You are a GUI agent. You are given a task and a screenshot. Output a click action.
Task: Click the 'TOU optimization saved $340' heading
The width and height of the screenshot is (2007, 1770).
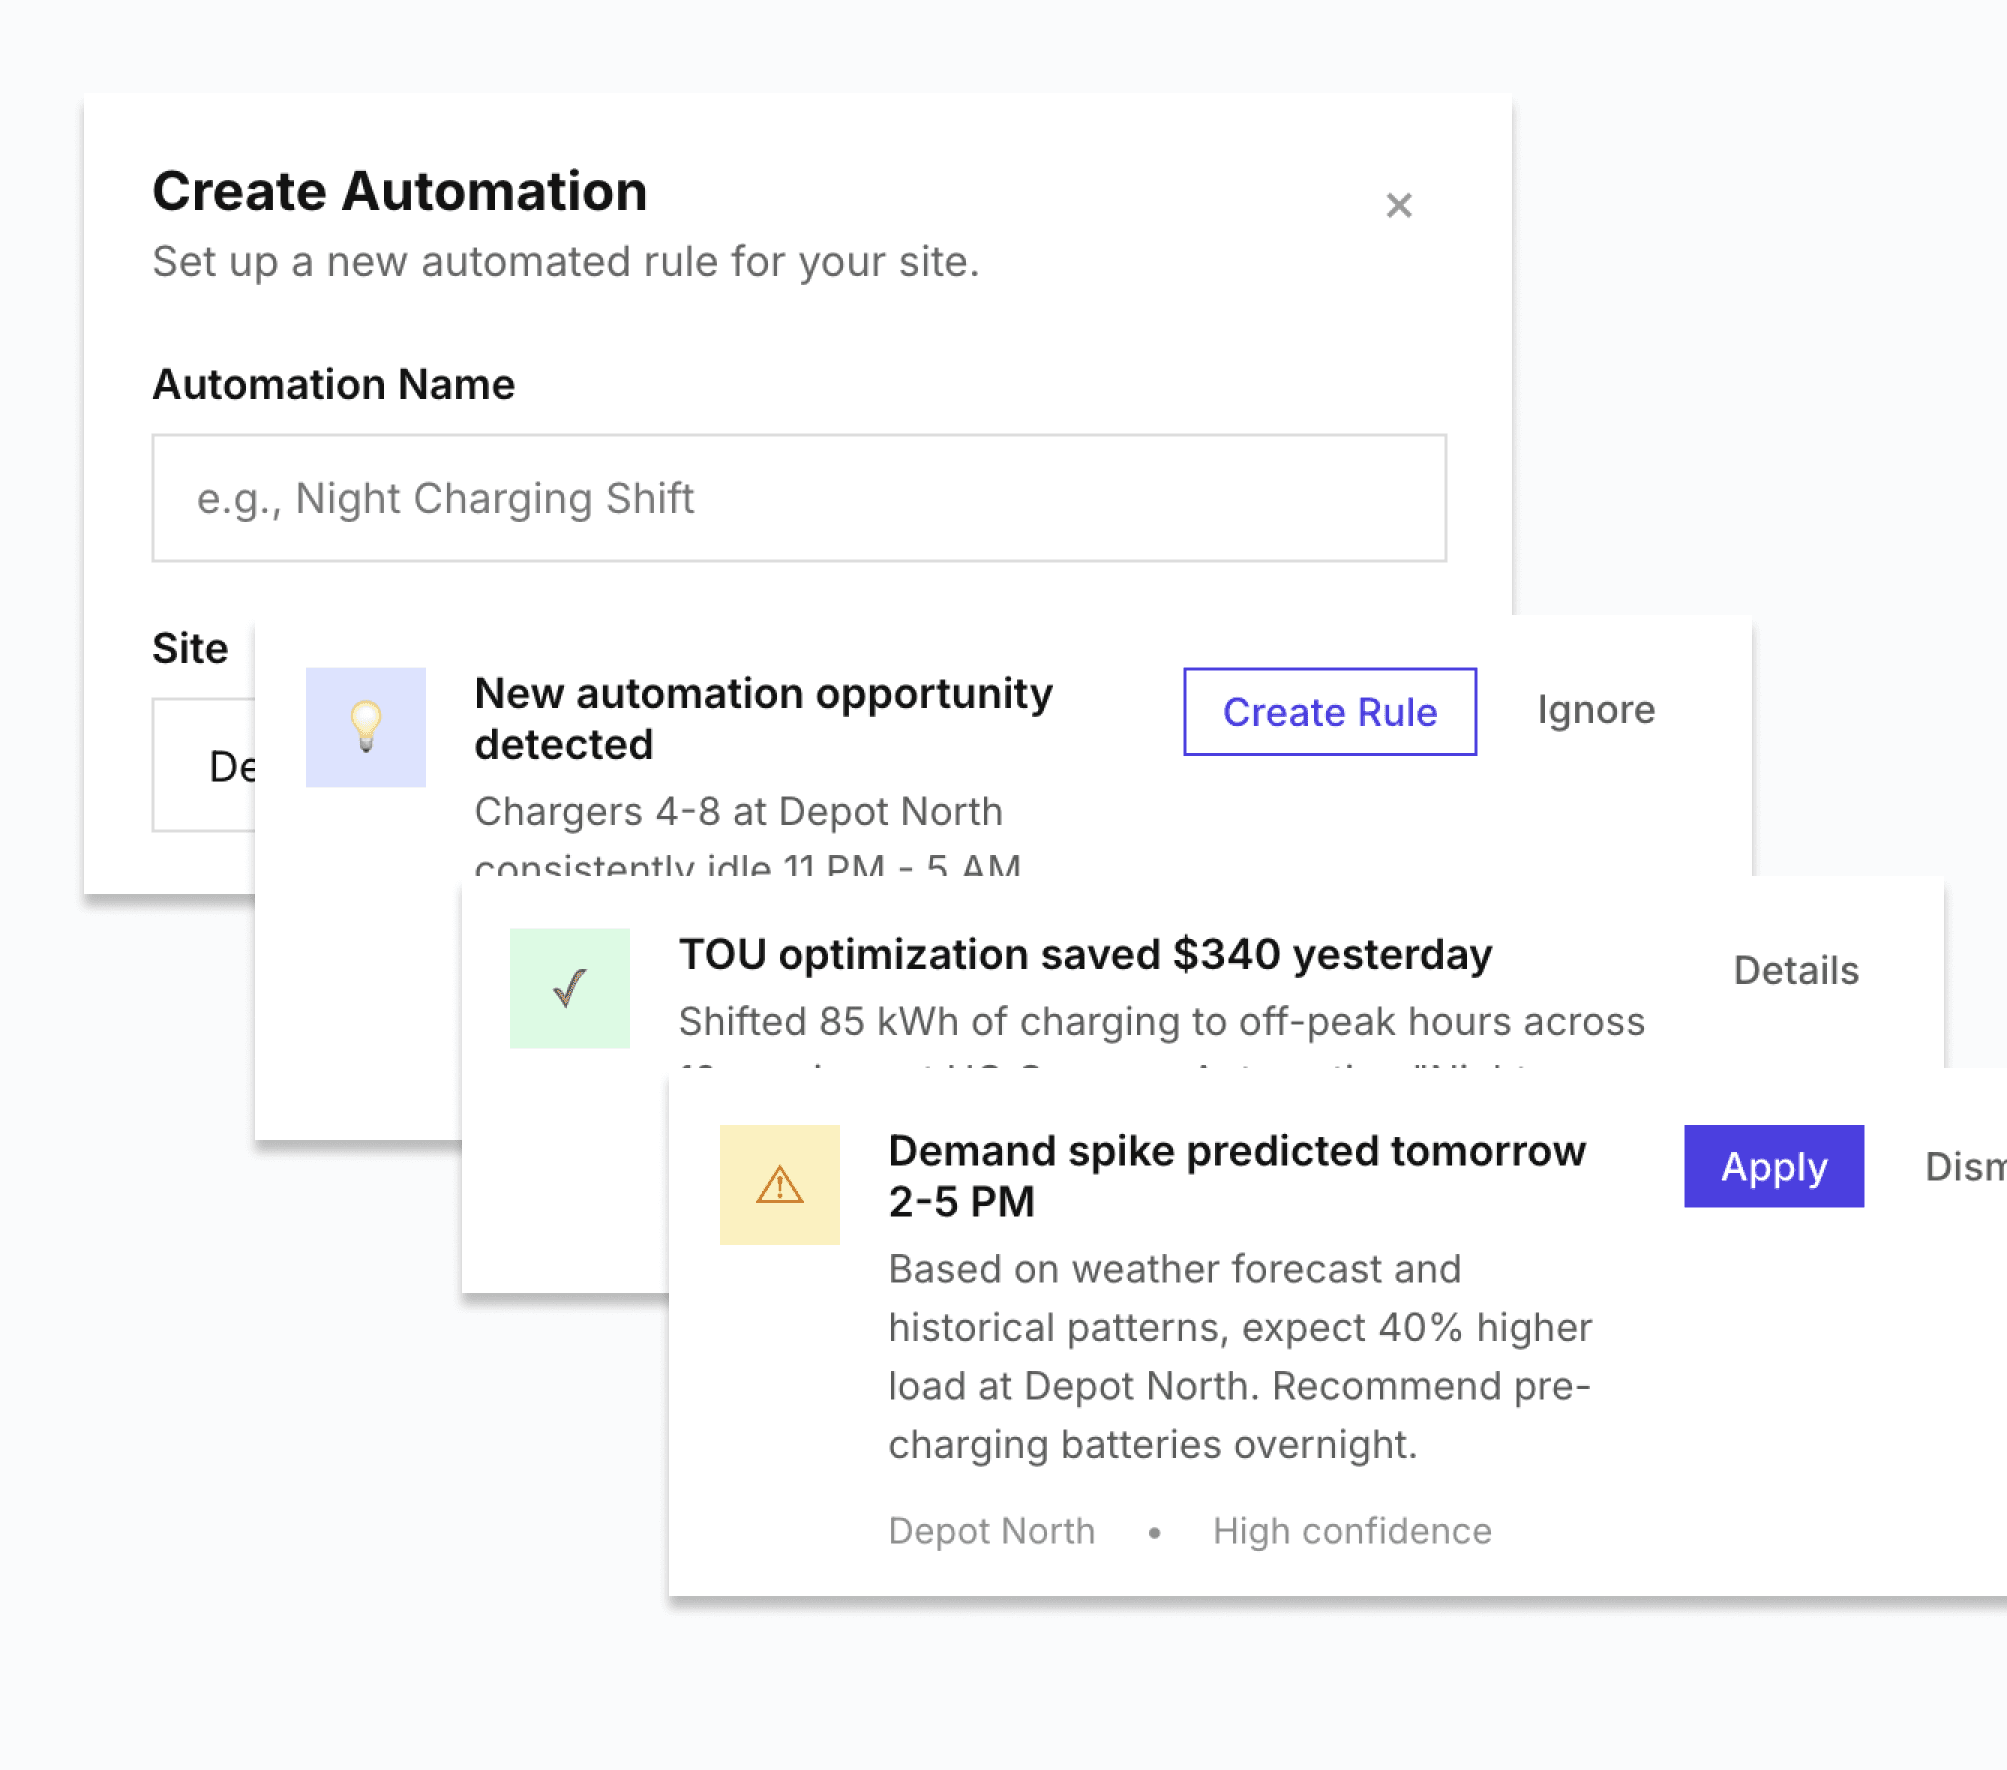(1084, 954)
